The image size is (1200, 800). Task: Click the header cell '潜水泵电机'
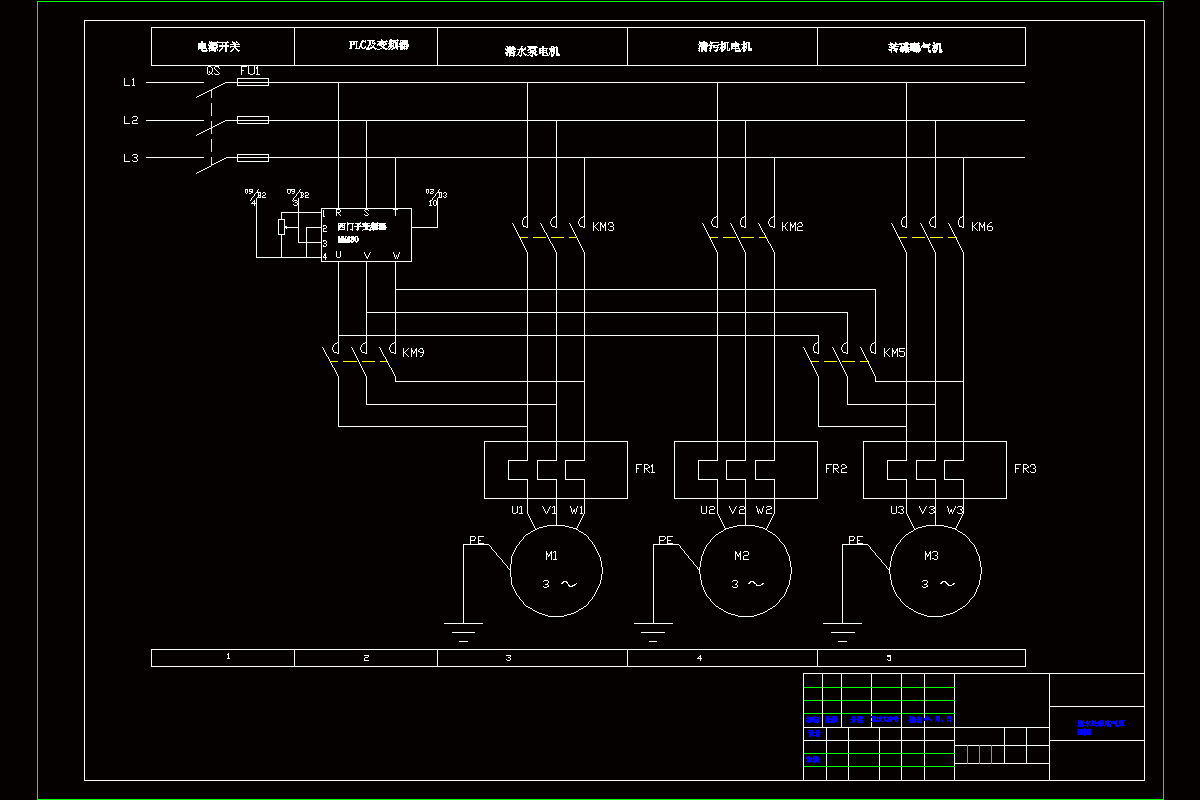[x=533, y=47]
